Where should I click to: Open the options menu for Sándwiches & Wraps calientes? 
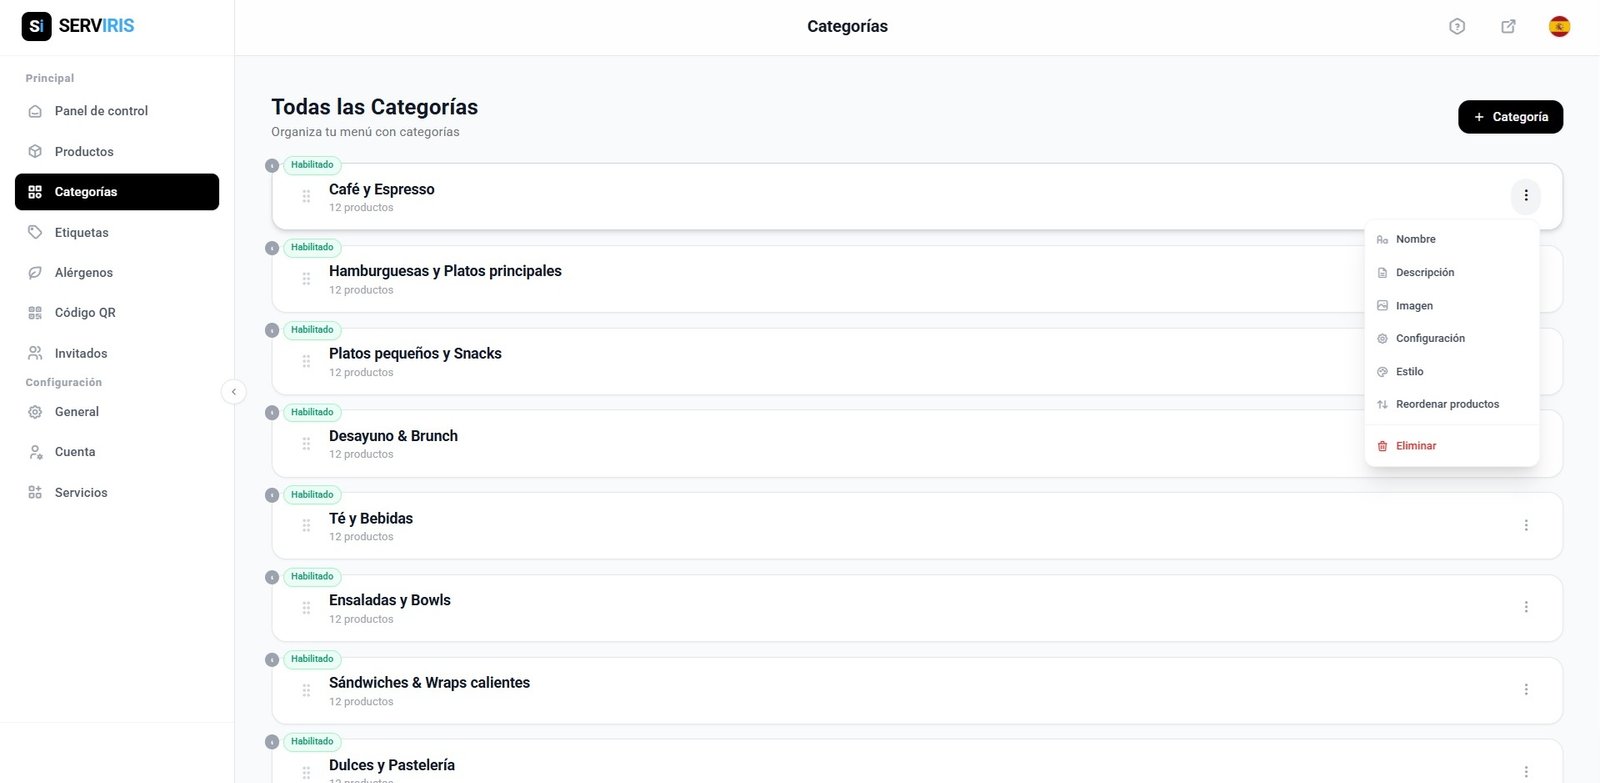pyautogui.click(x=1526, y=688)
